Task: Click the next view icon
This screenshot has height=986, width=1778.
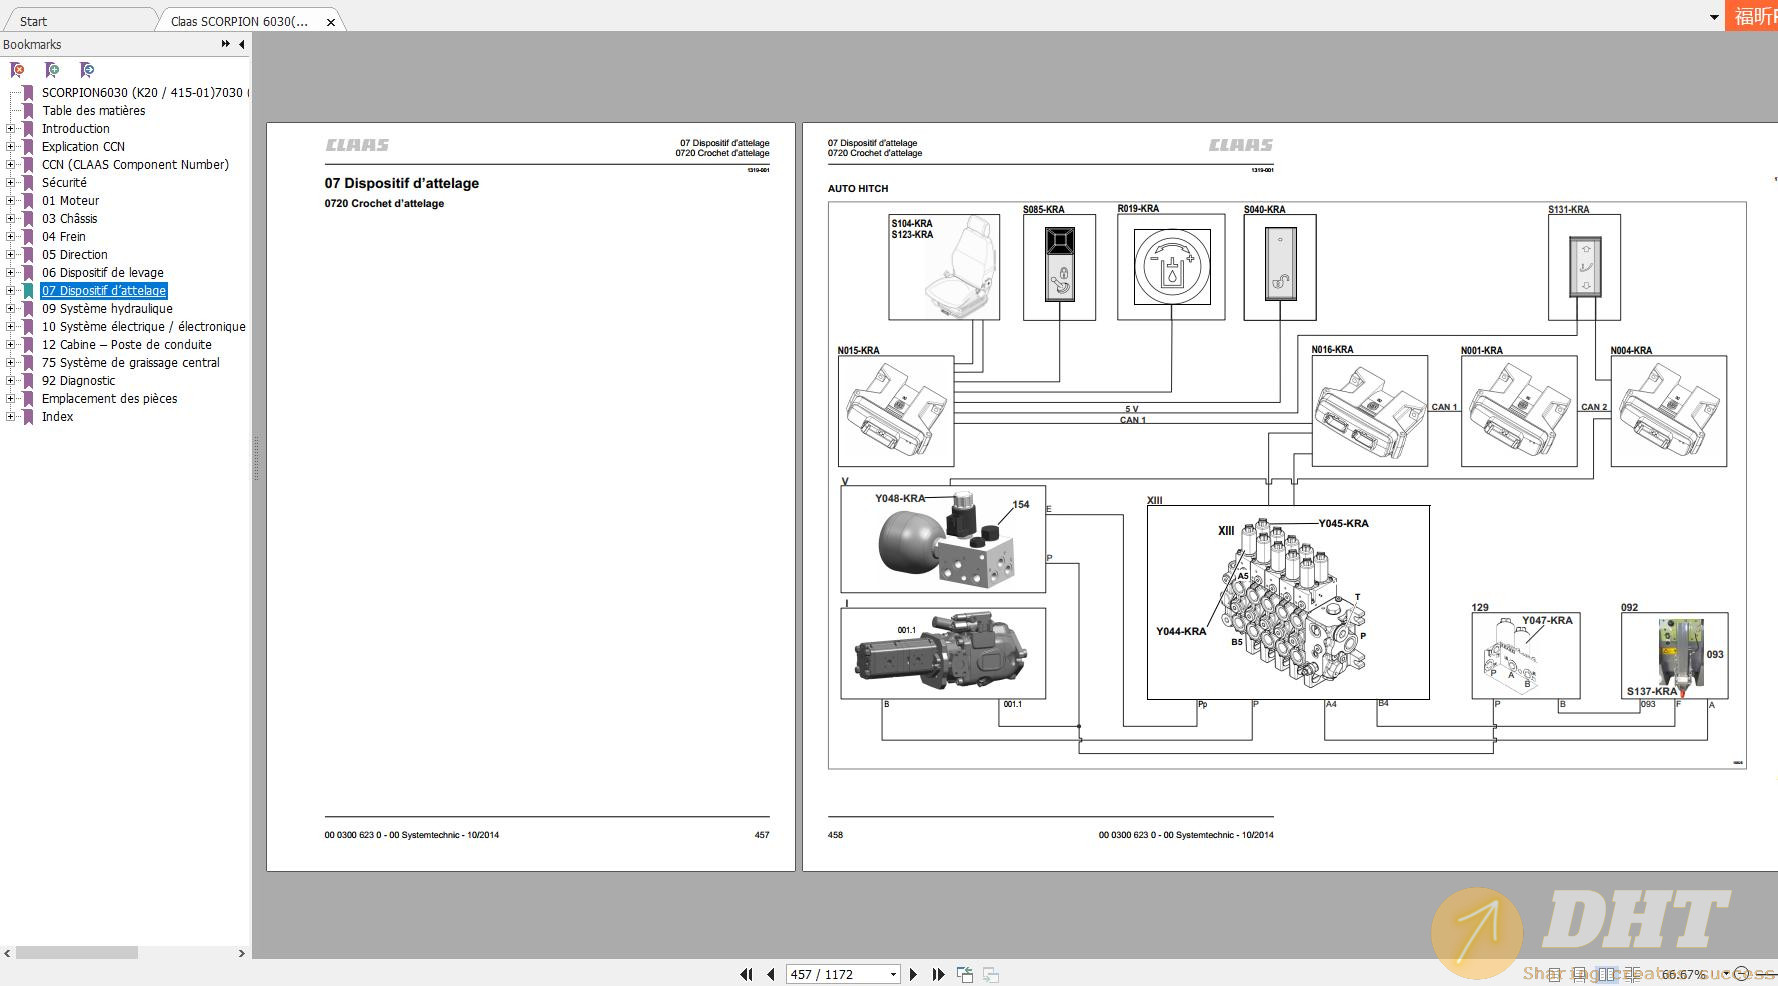Action: coord(991,974)
